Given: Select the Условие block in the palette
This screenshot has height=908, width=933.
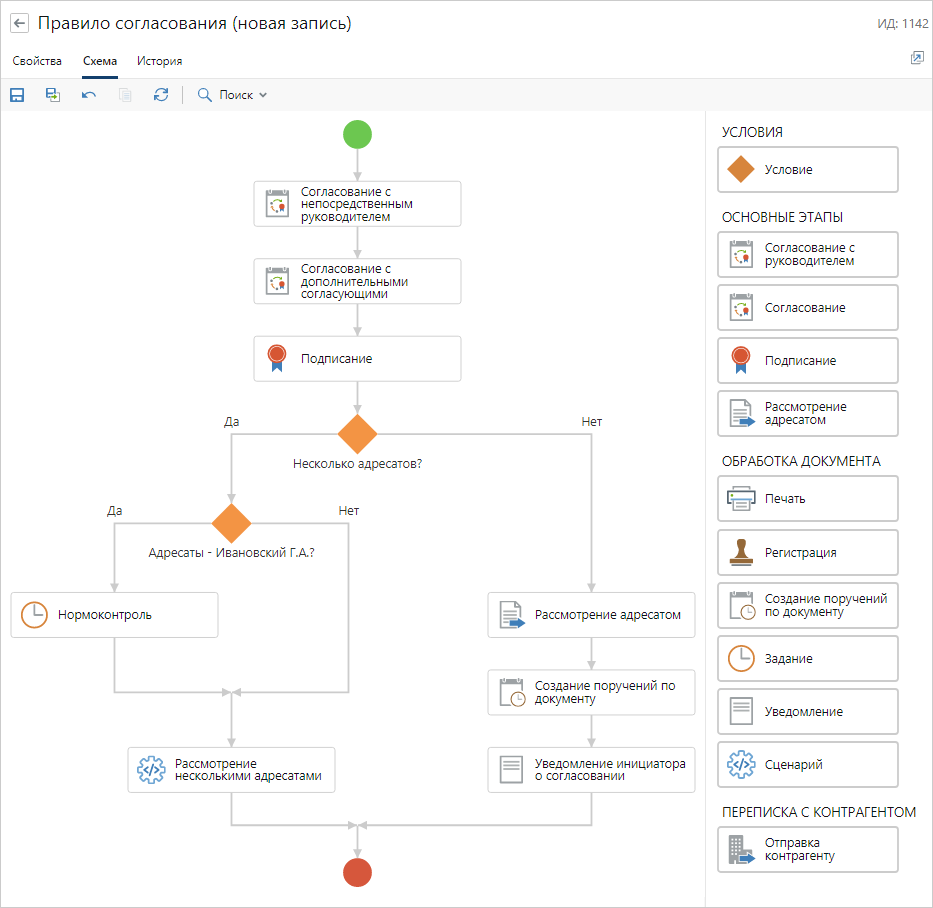Looking at the screenshot, I should 807,170.
